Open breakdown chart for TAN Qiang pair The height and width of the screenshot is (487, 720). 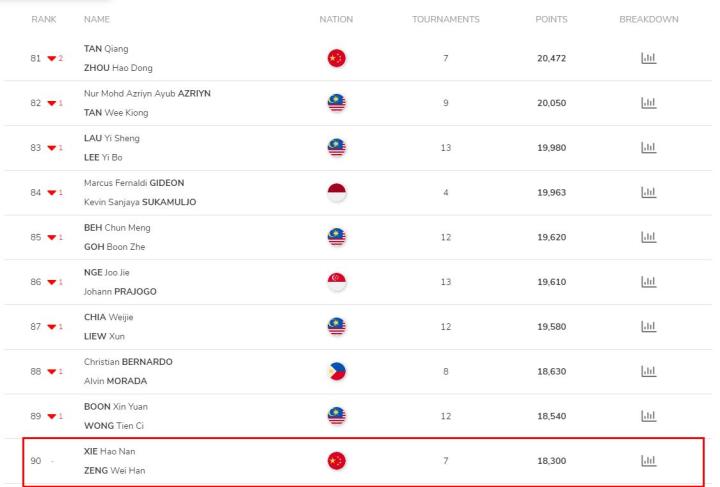[x=648, y=58]
